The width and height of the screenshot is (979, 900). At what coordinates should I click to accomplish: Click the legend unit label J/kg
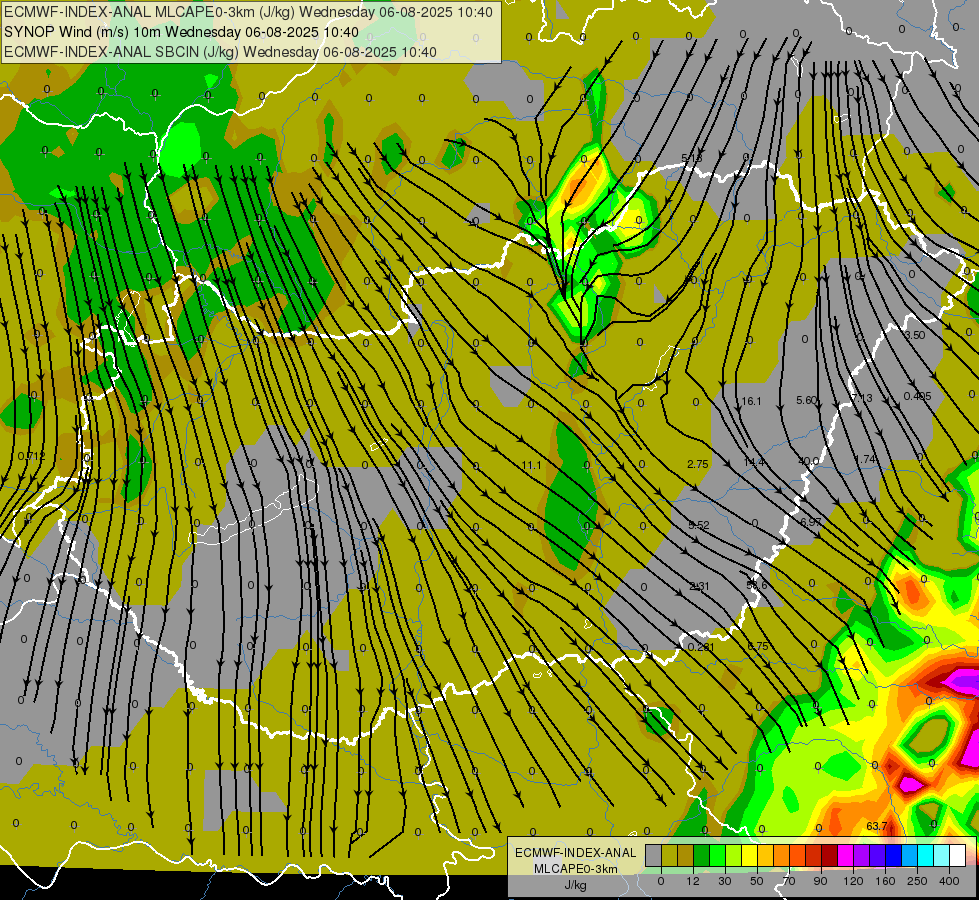(575, 885)
